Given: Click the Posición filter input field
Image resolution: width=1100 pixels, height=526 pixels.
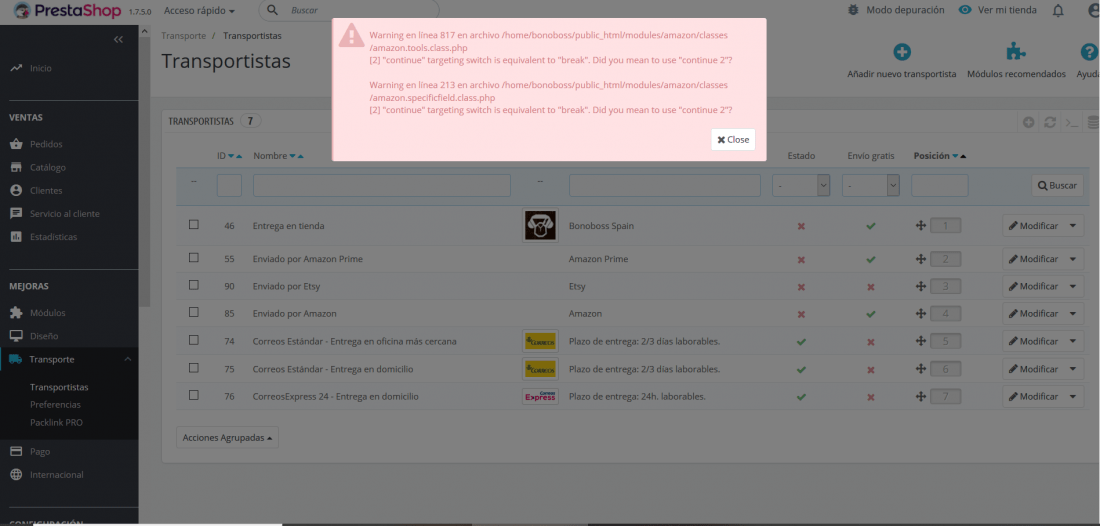Looking at the screenshot, I should 939,185.
